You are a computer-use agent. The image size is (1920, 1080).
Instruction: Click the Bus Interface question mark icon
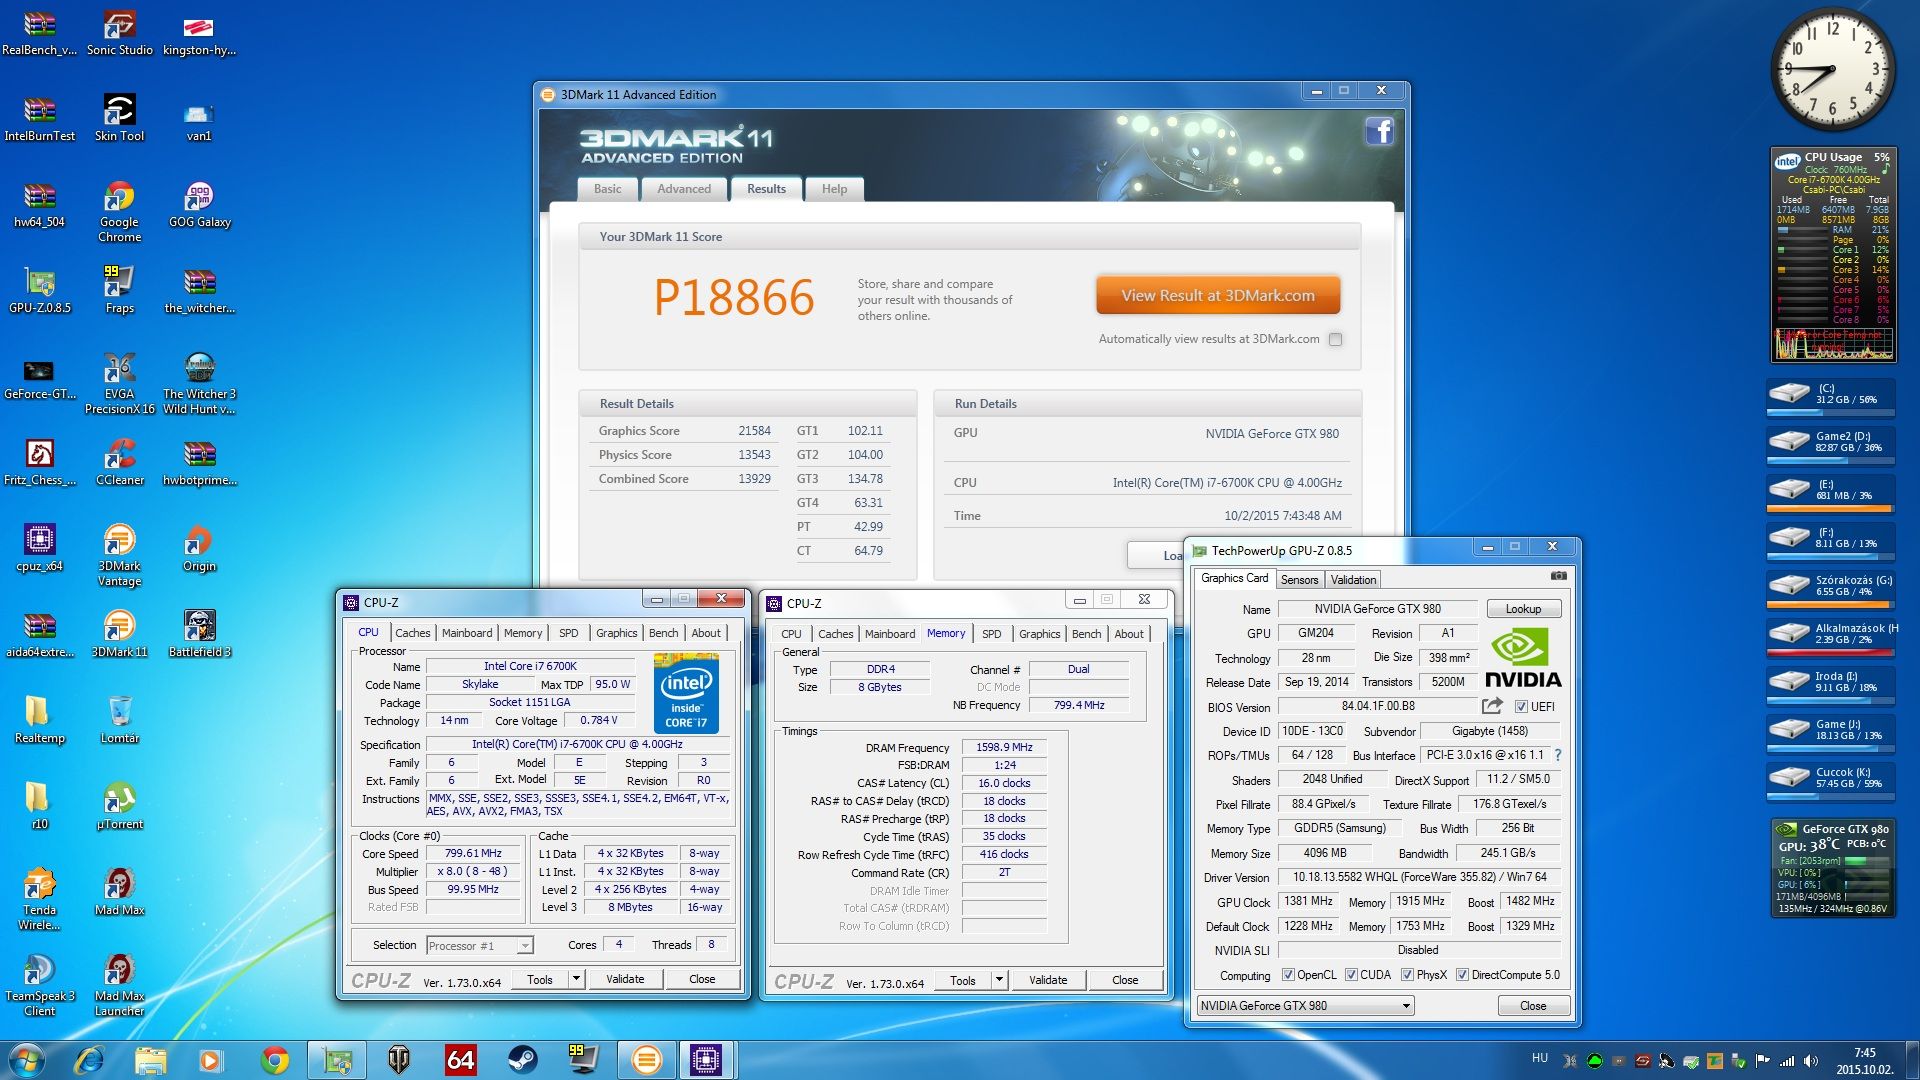(x=1558, y=755)
